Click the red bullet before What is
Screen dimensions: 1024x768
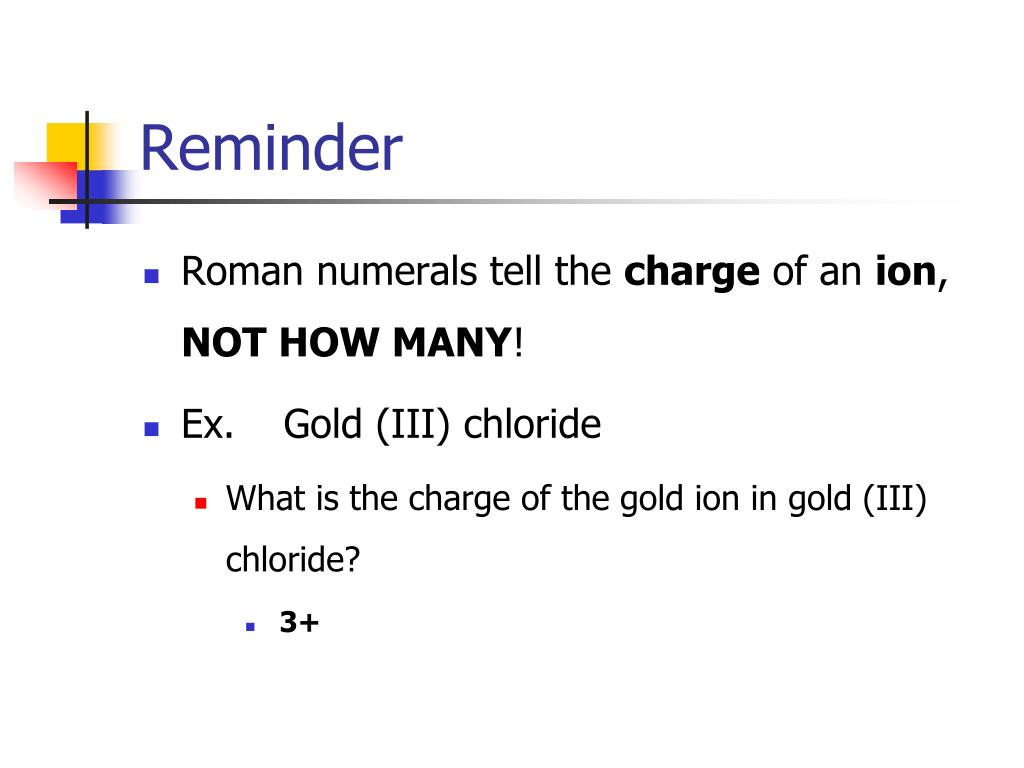[x=200, y=503]
